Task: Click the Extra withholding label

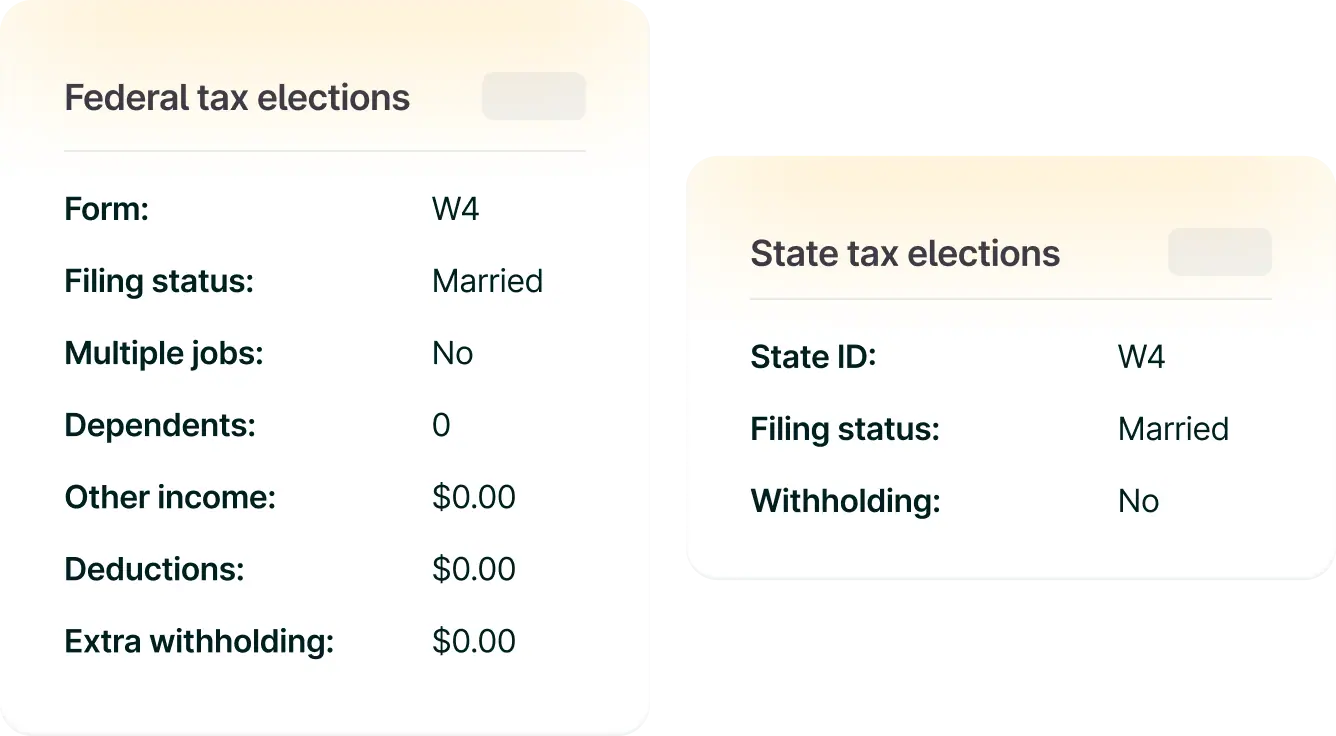Action: [x=199, y=642]
